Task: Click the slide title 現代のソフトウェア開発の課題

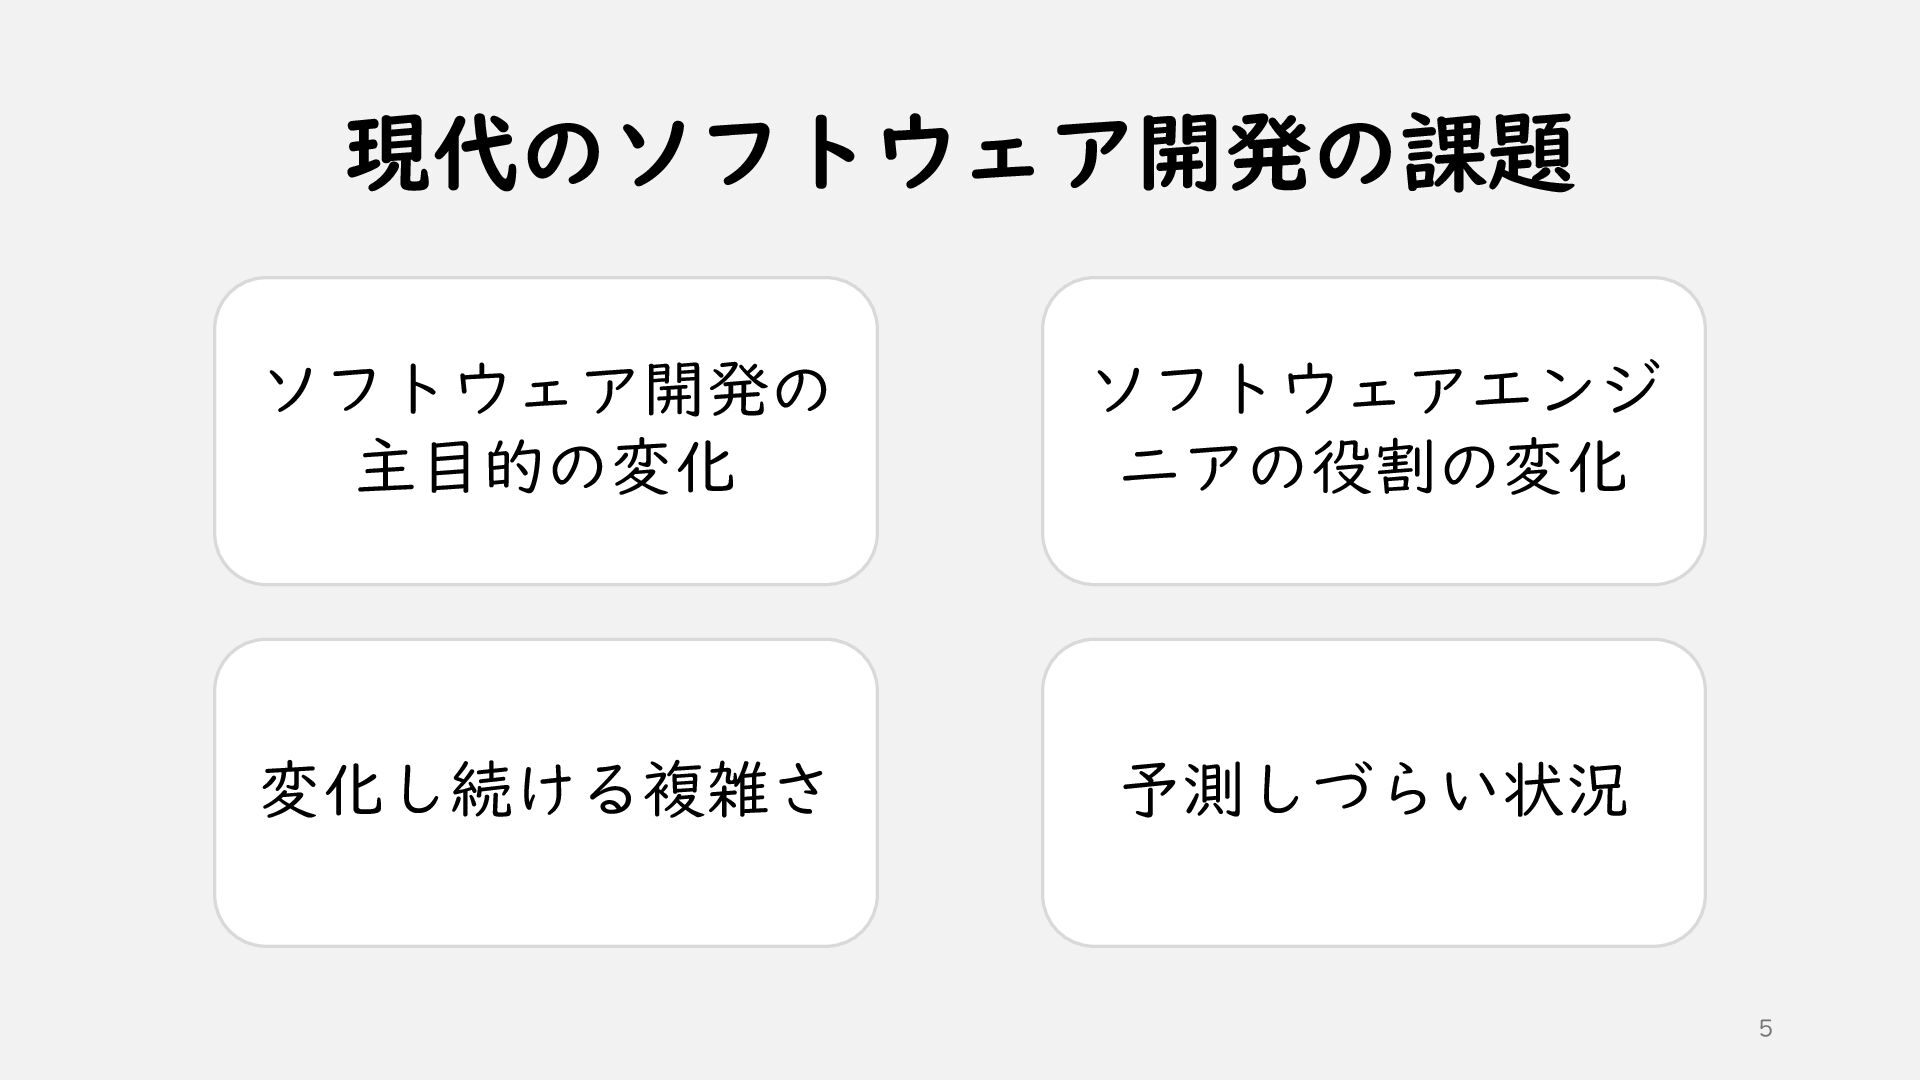Action: [x=960, y=155]
